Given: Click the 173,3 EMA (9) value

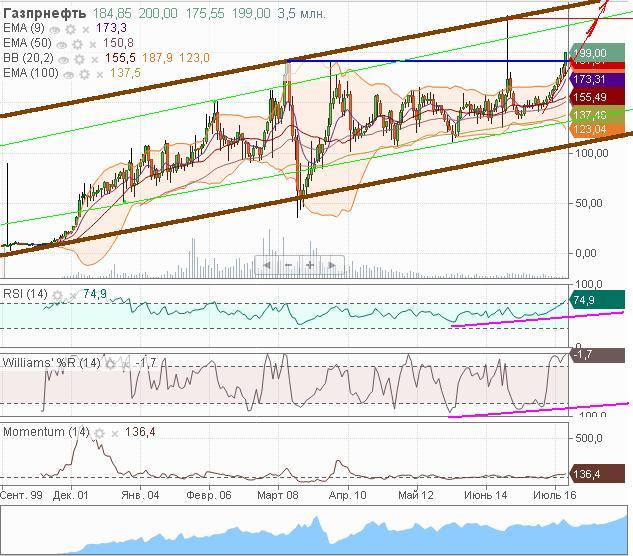Looking at the screenshot, I should click(111, 28).
